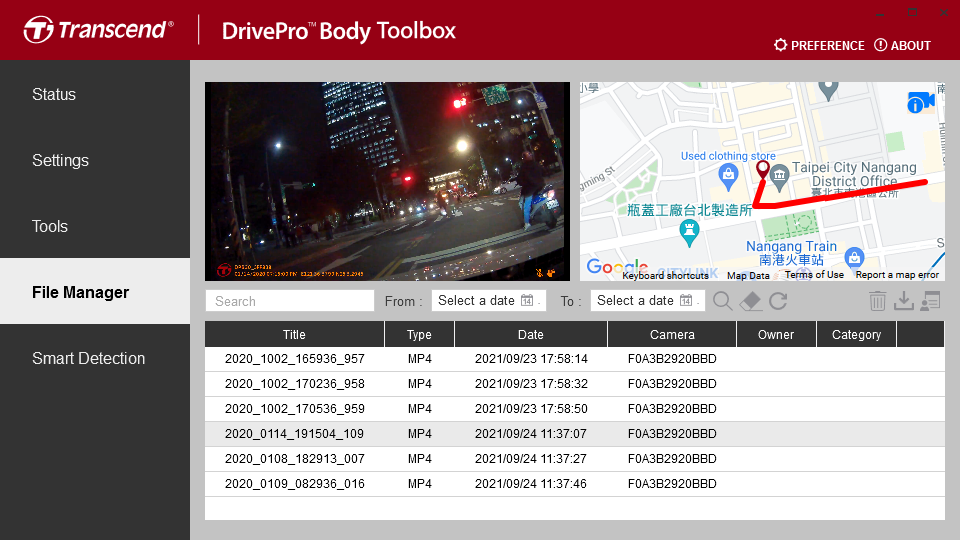
Task: Click the owner info card icon
Action: point(931,301)
